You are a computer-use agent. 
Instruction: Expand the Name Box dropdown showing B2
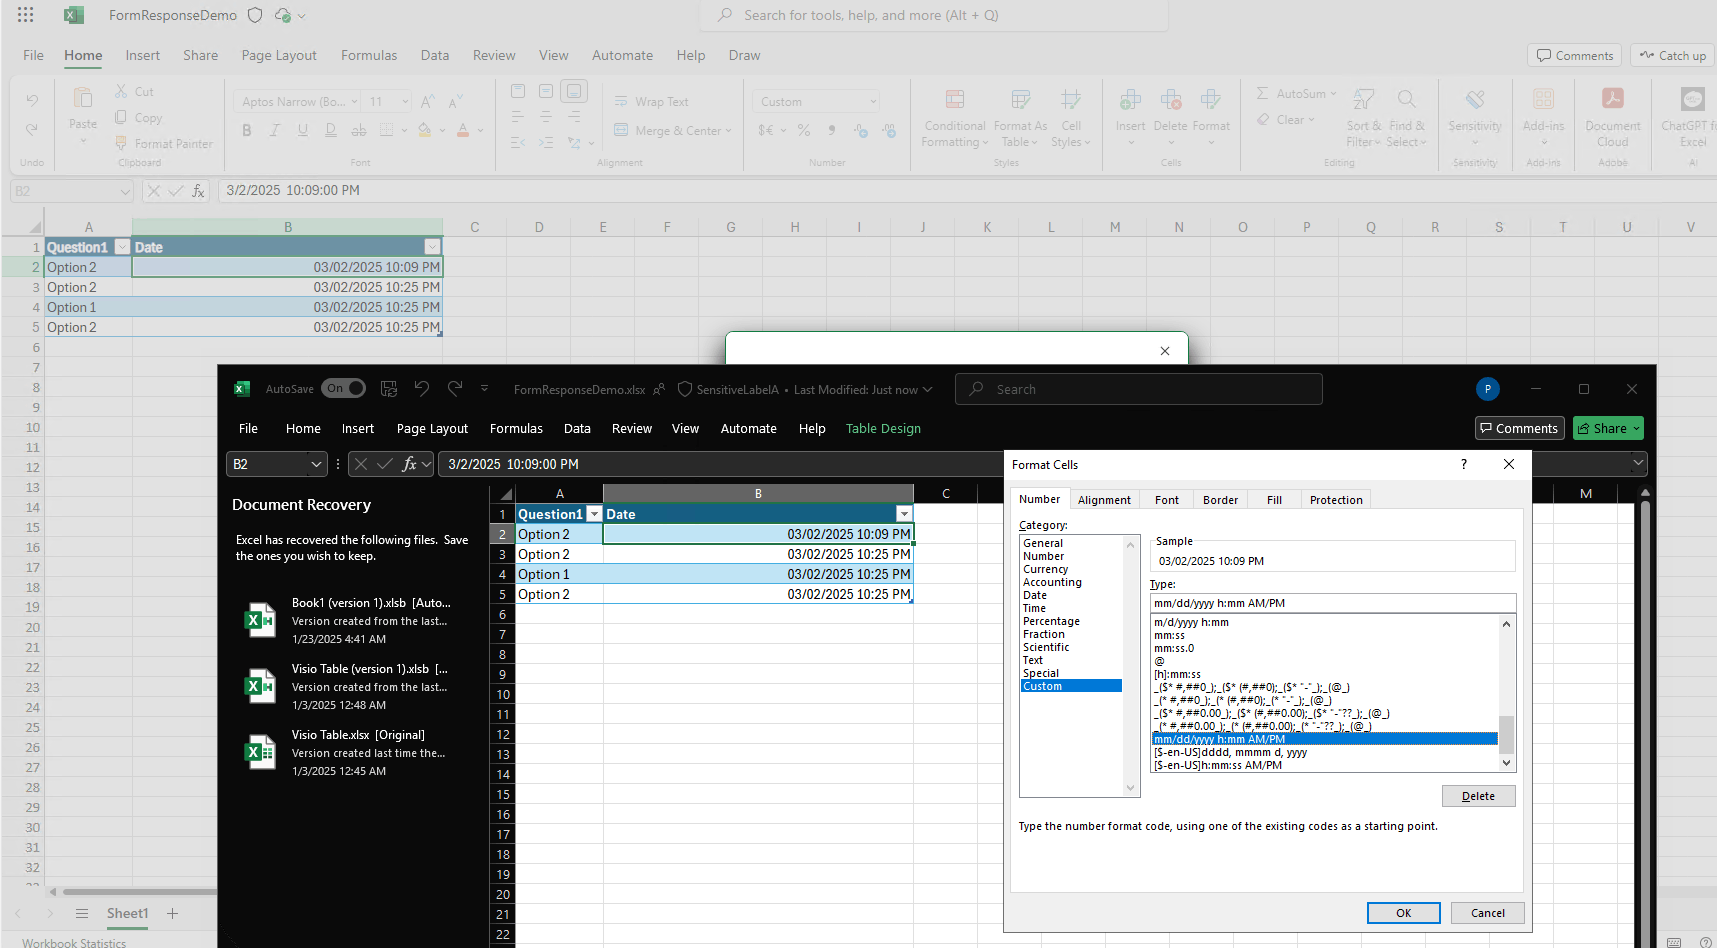click(x=316, y=464)
